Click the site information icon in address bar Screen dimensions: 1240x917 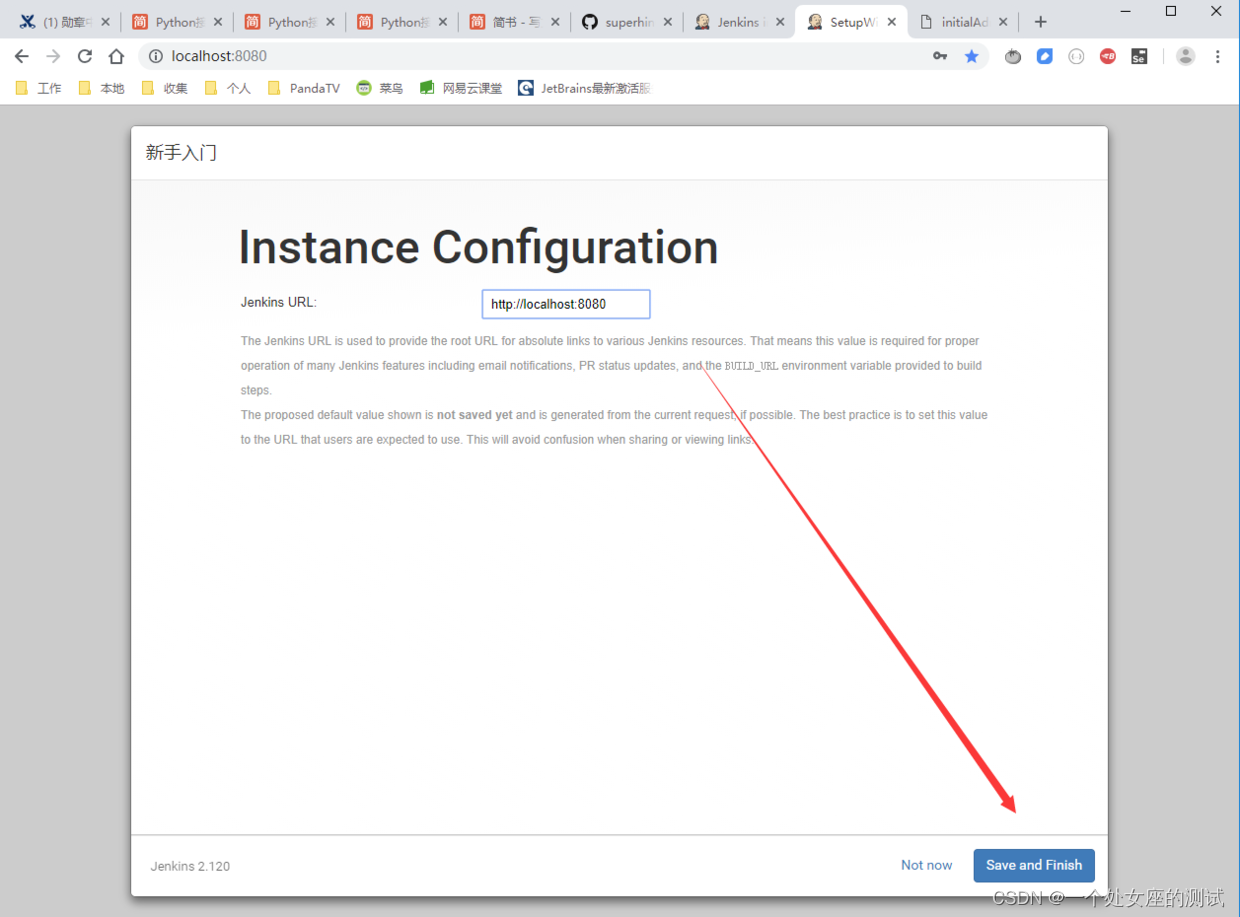(155, 56)
